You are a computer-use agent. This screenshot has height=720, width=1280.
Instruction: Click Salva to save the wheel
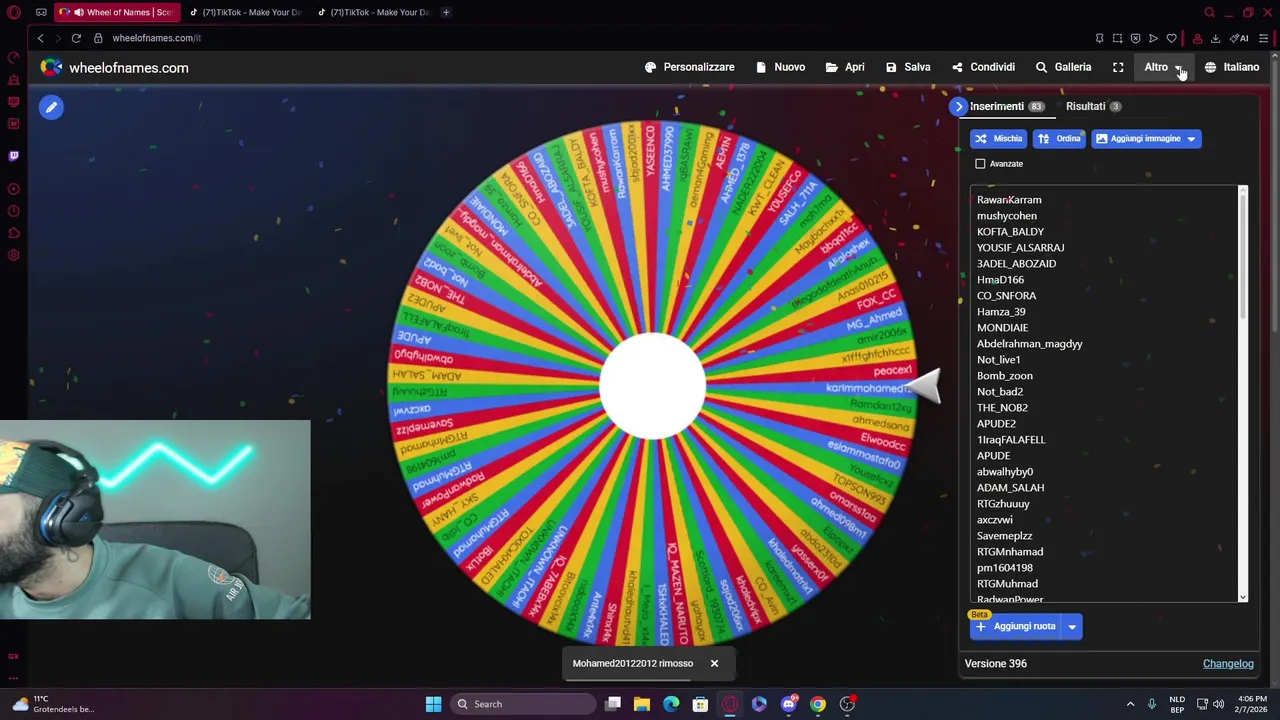tap(908, 67)
